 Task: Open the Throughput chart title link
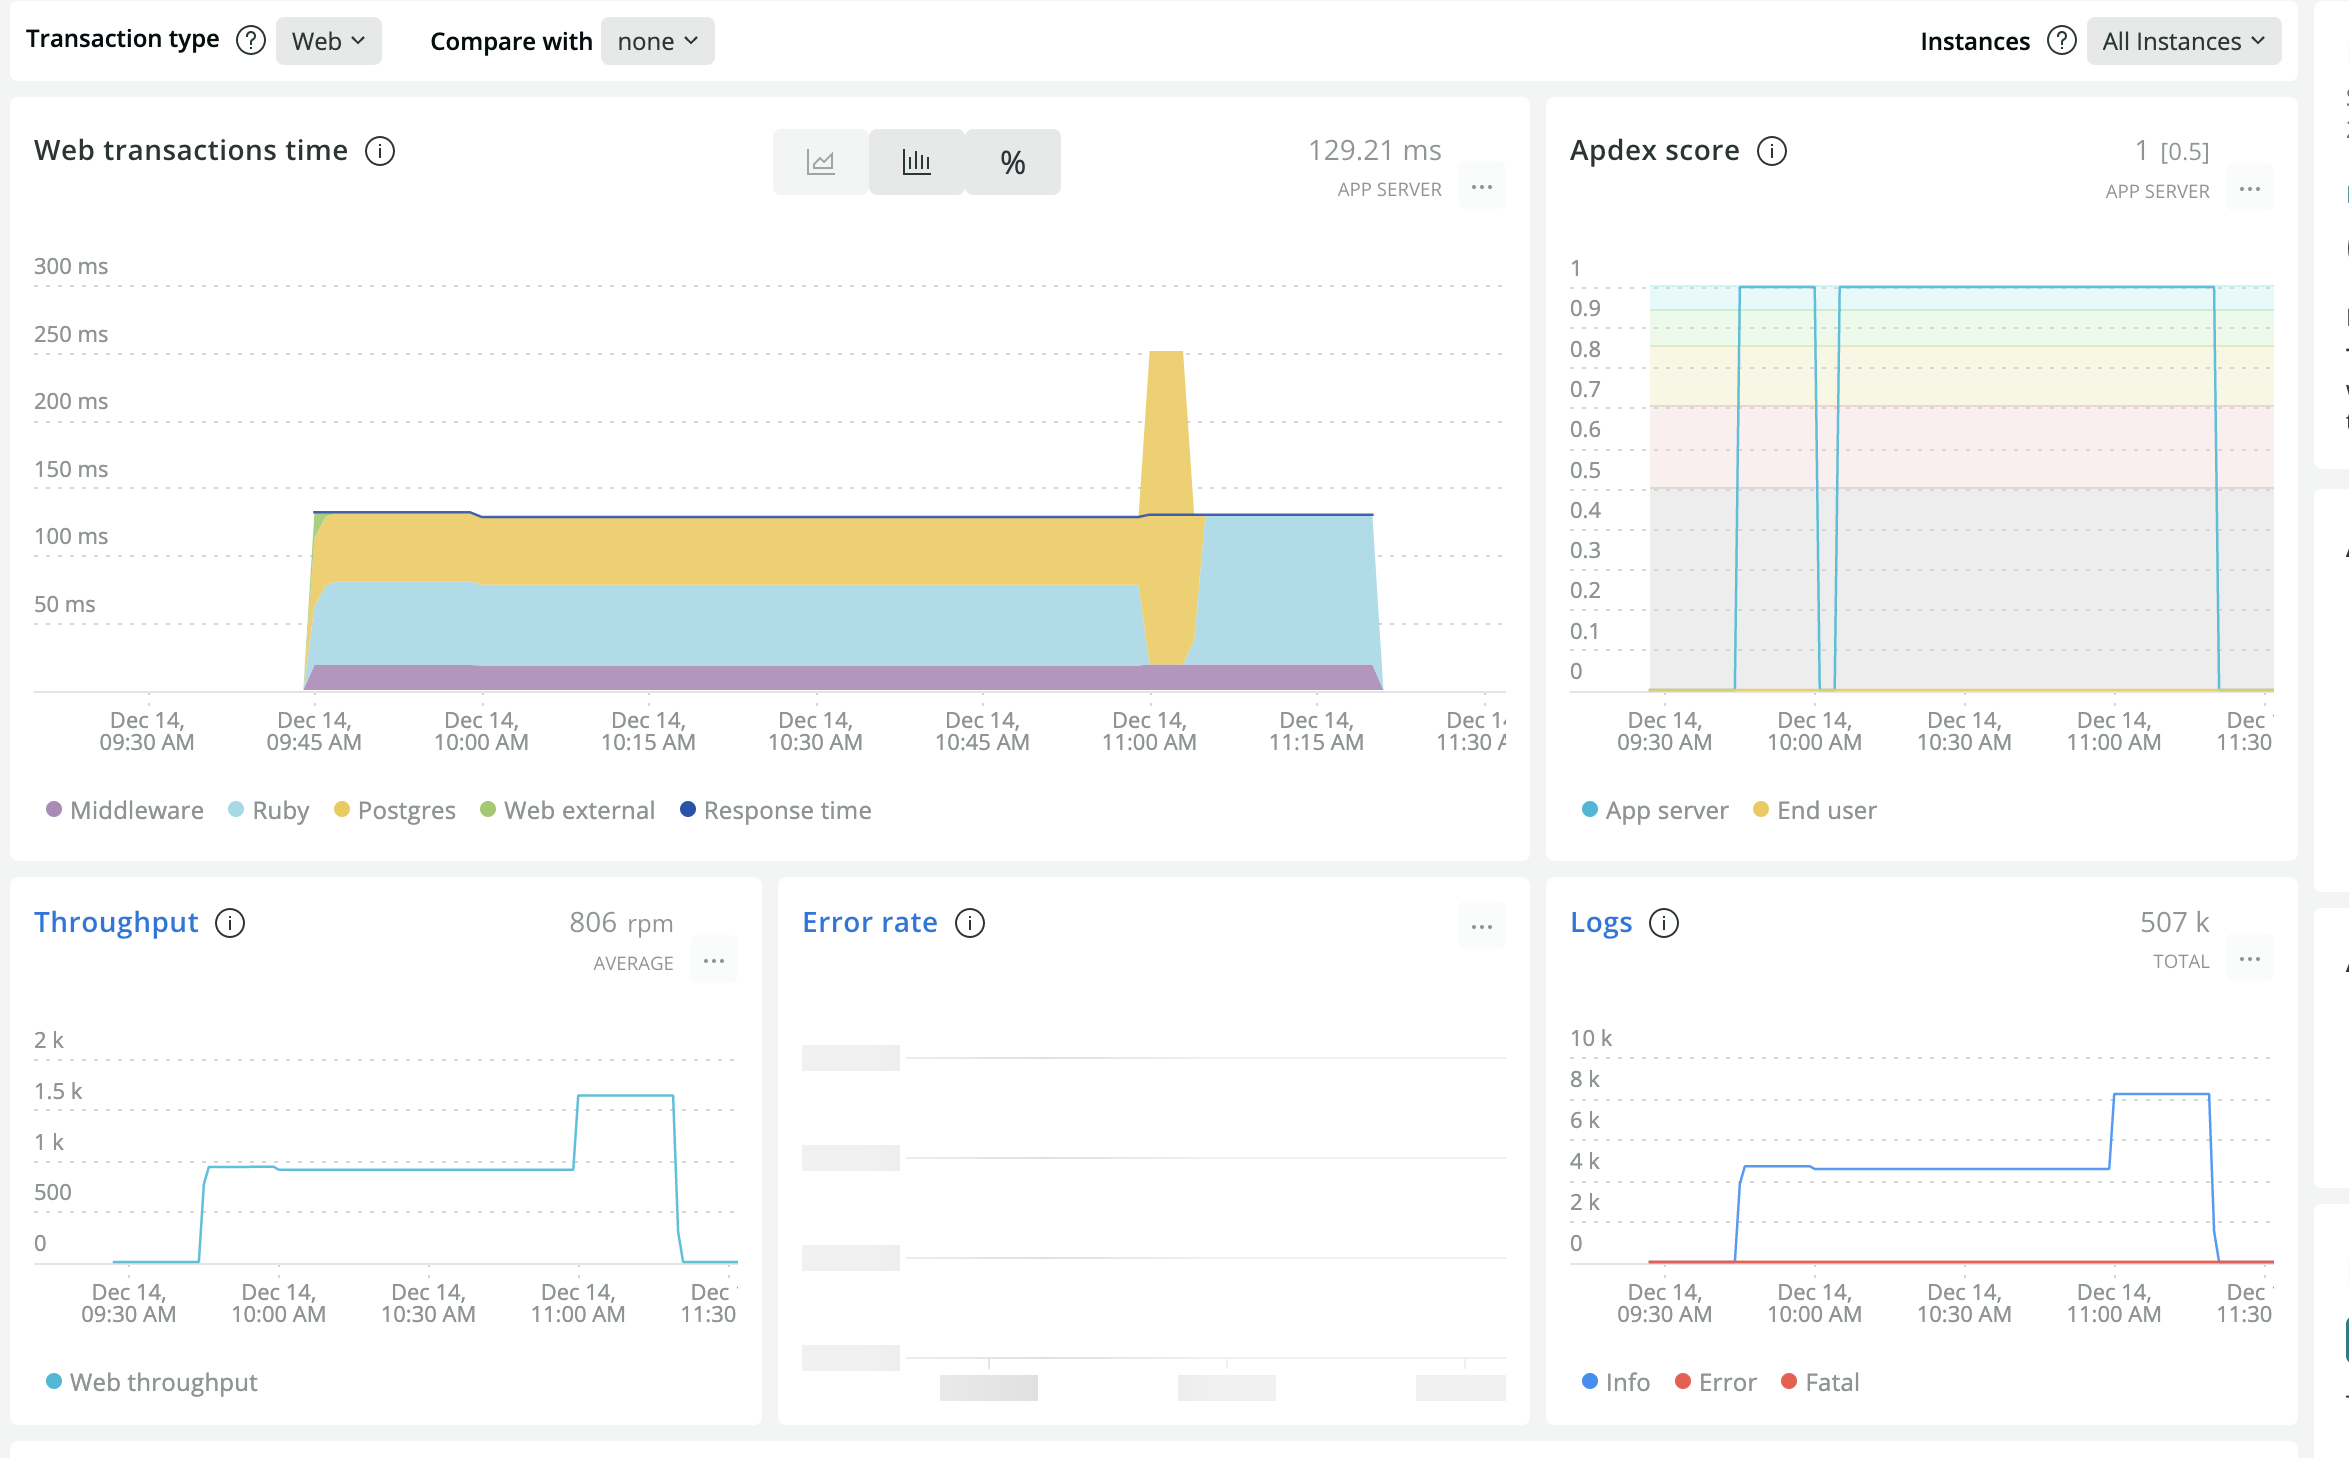(x=116, y=922)
